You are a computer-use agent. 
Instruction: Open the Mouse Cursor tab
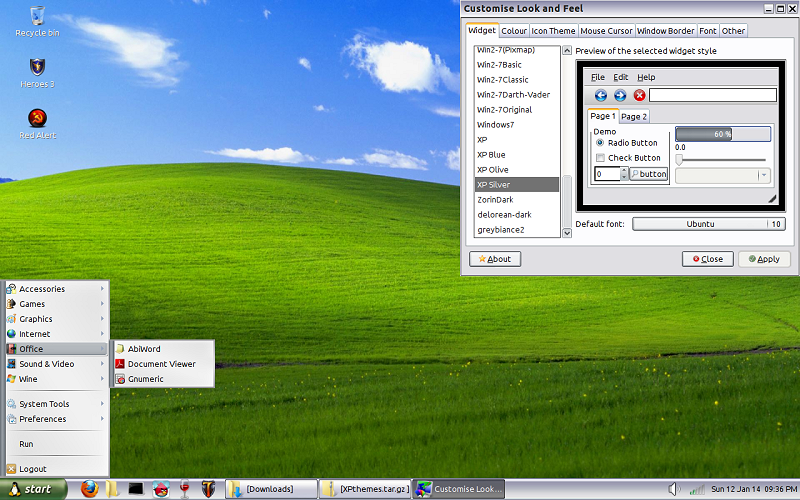click(x=606, y=31)
